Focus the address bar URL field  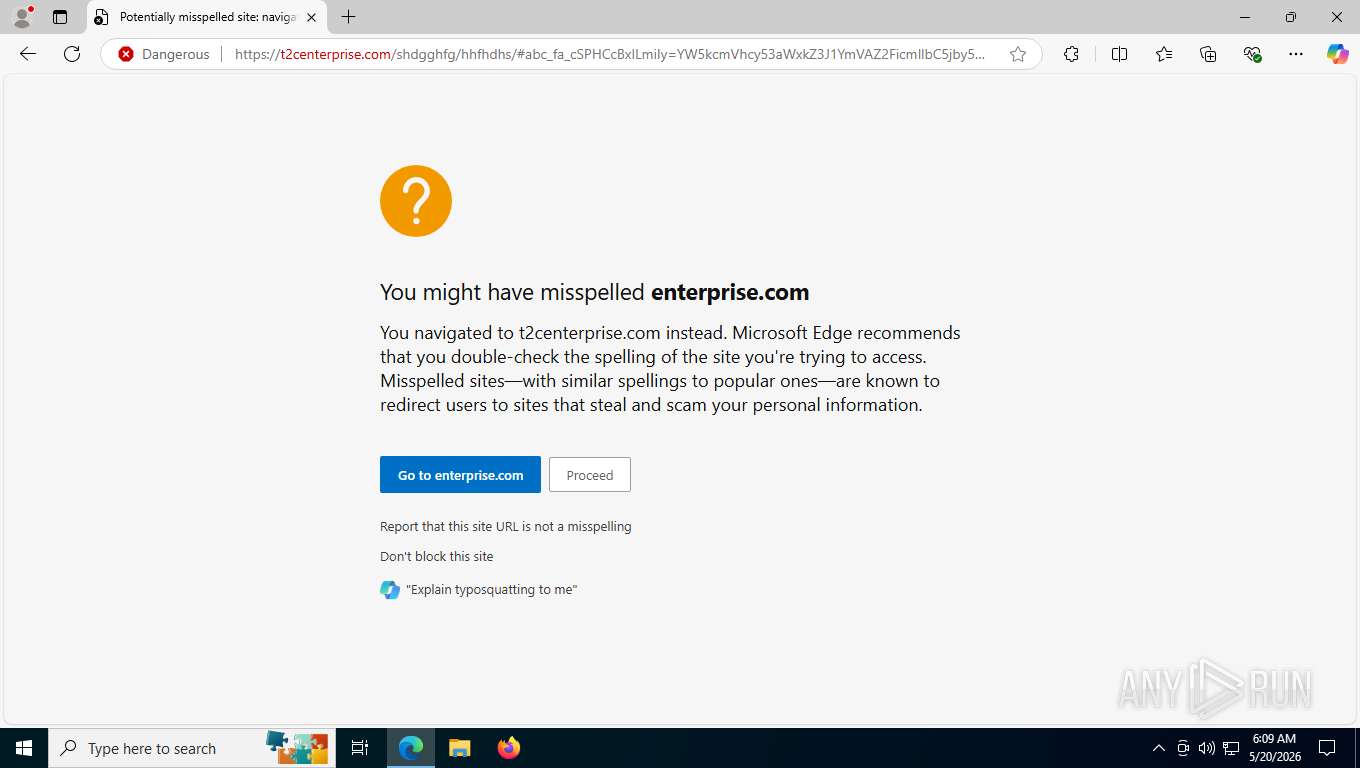click(610, 54)
